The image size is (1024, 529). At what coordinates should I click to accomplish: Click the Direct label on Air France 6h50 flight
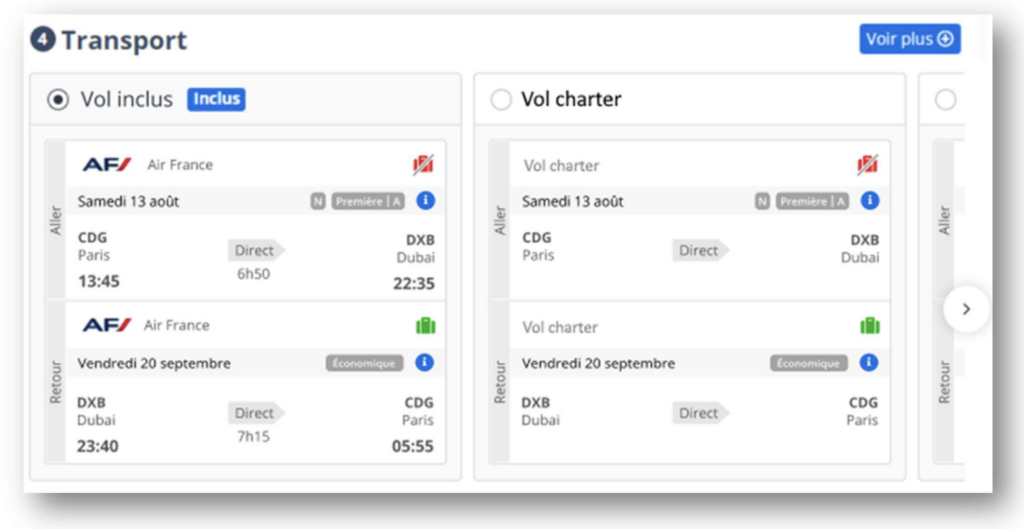[255, 250]
